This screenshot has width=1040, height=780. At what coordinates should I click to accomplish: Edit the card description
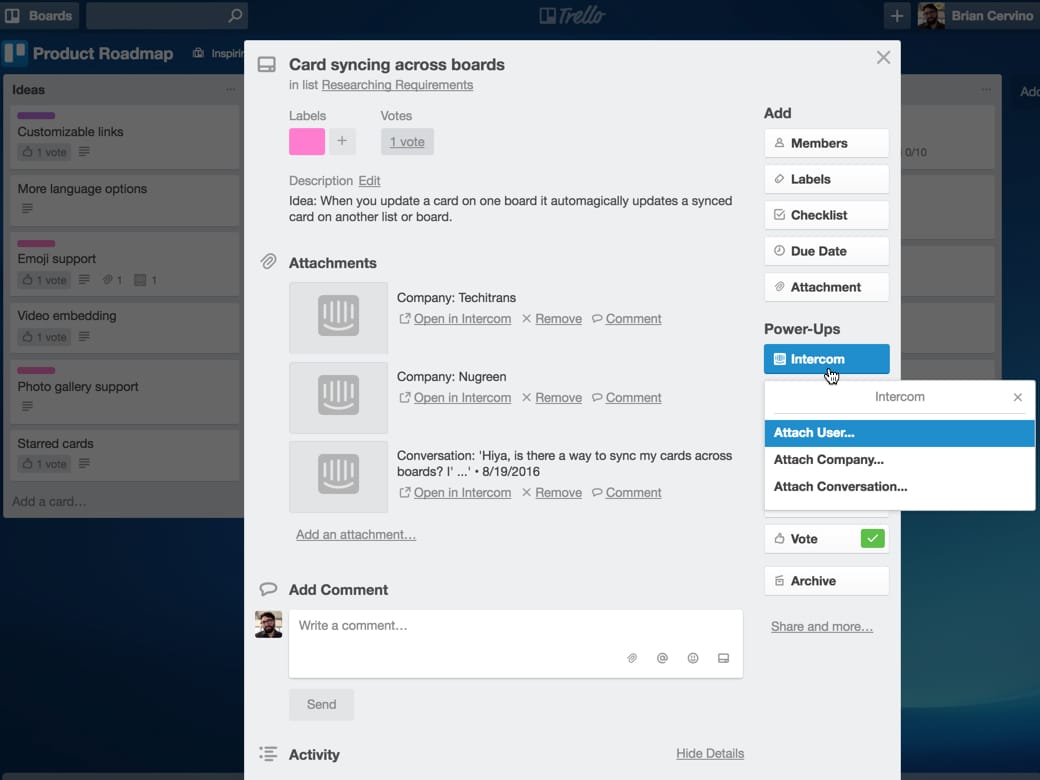tap(369, 180)
